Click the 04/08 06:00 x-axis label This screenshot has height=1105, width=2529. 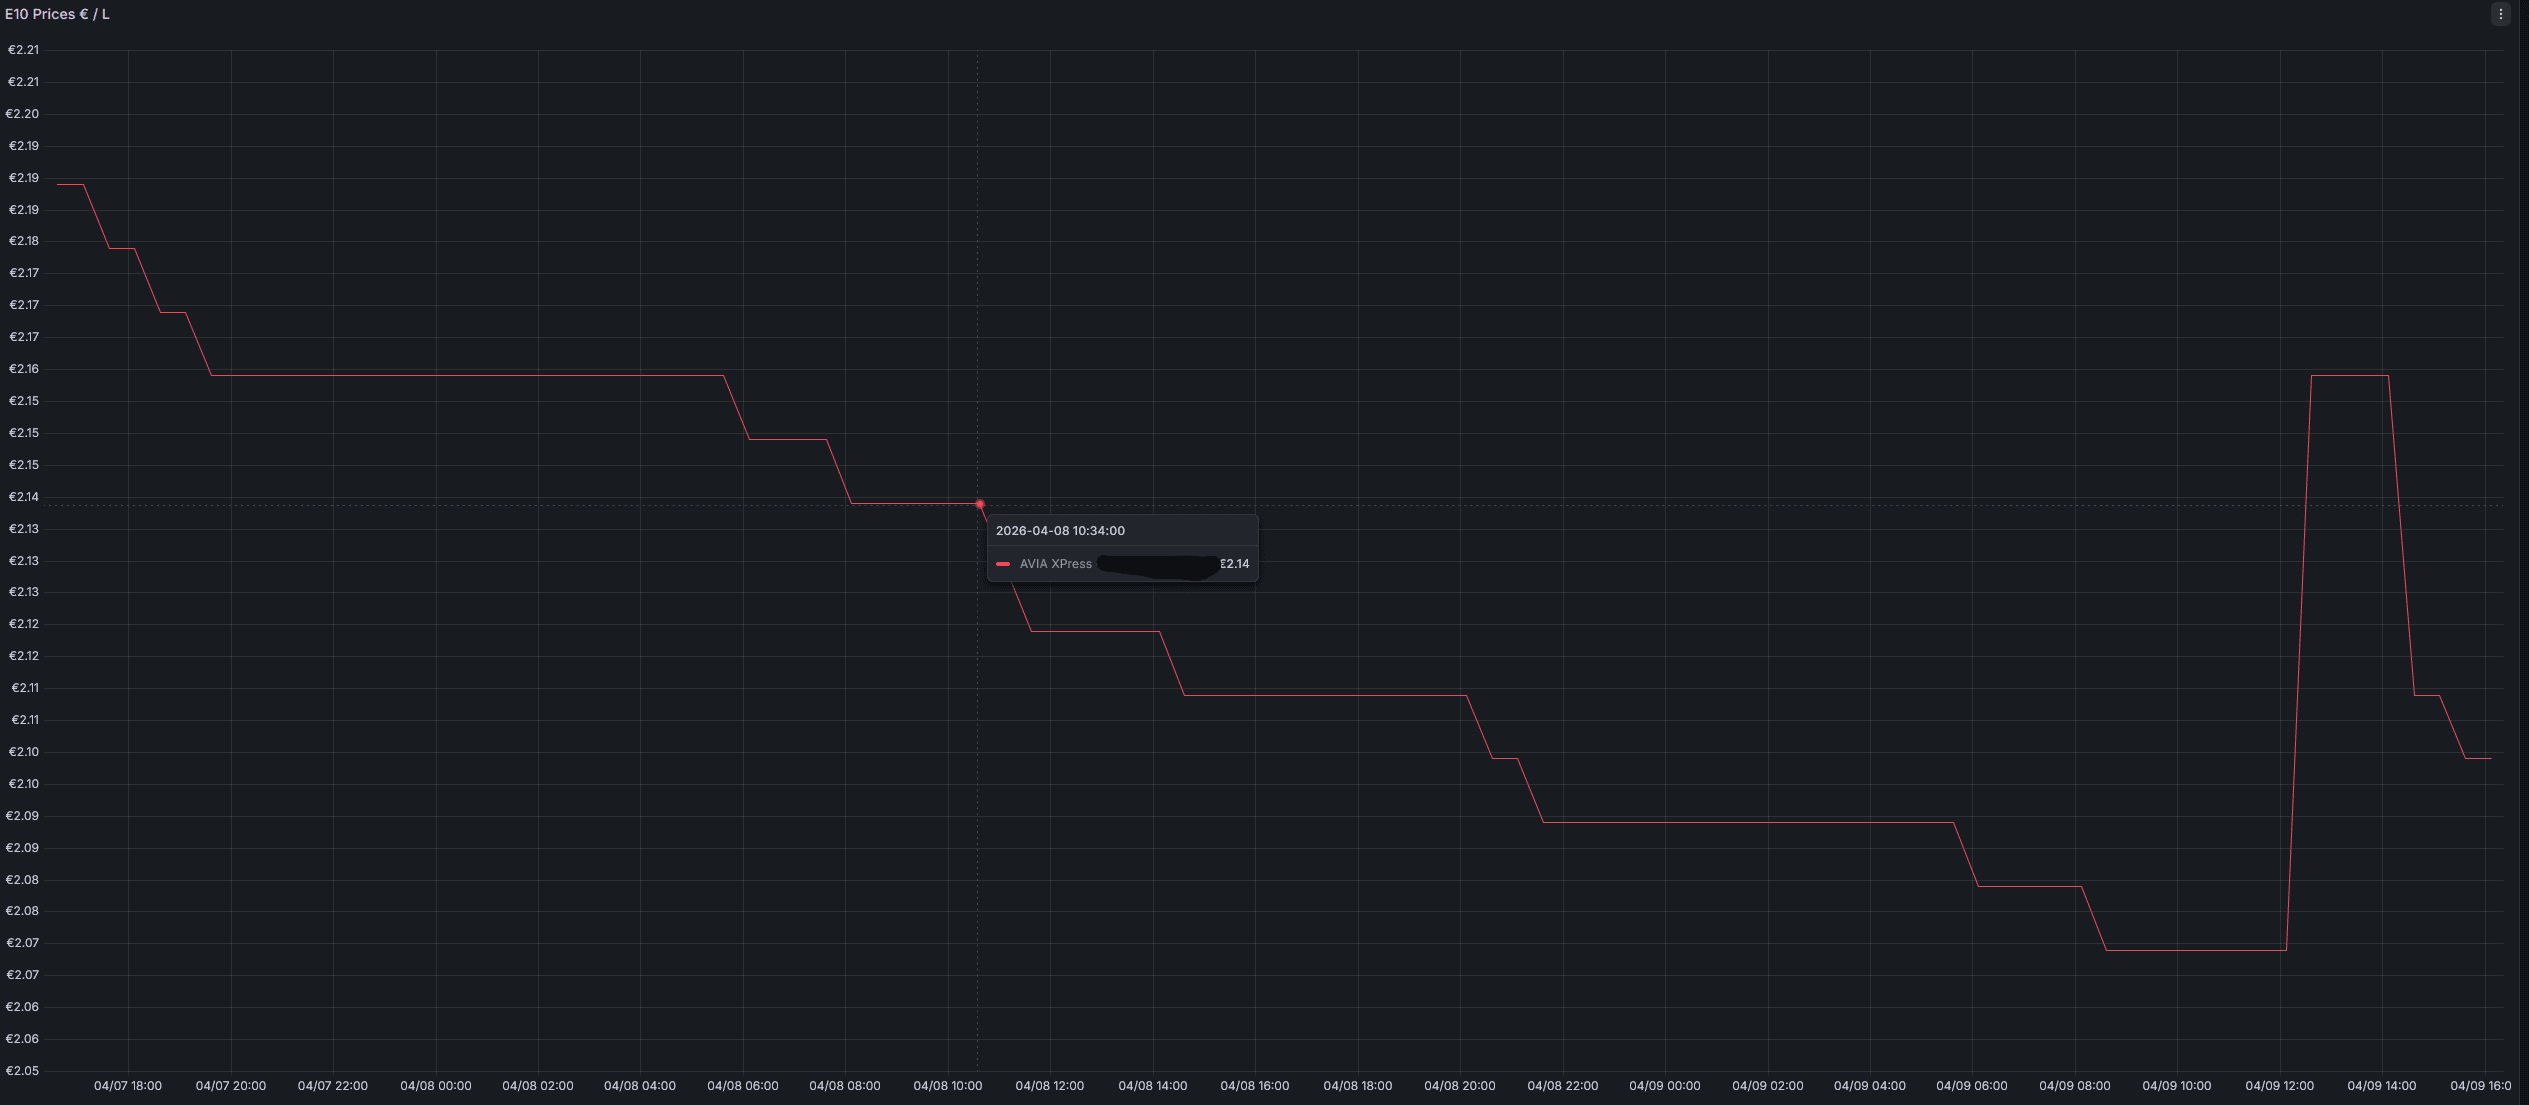(x=742, y=1086)
